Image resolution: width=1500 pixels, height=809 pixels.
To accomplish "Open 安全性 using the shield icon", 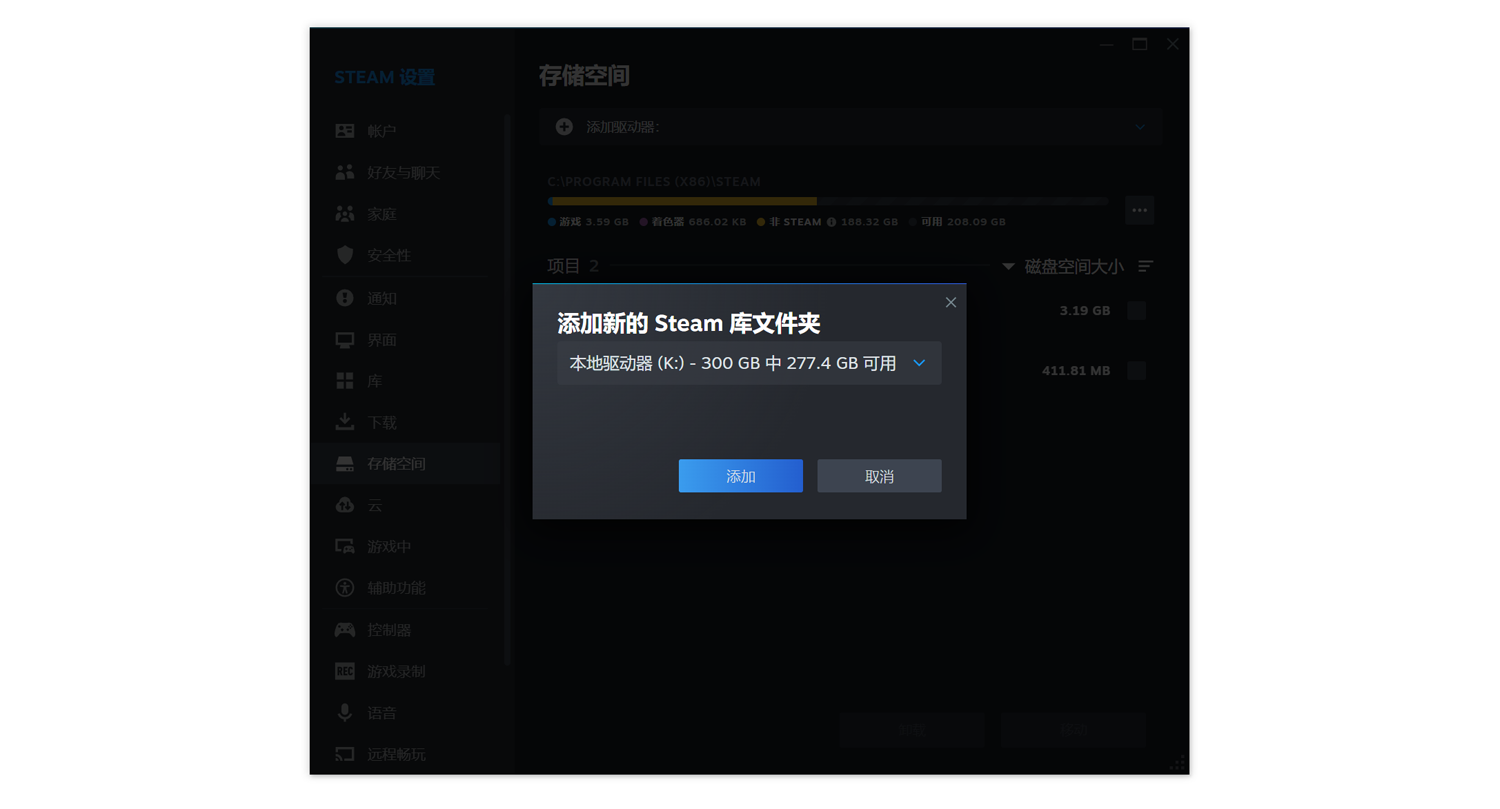I will 345,255.
